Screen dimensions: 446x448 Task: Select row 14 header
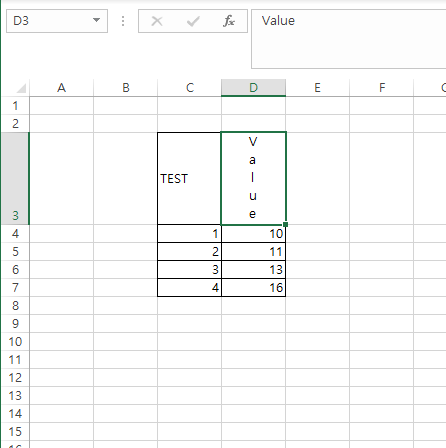[x=15, y=414]
